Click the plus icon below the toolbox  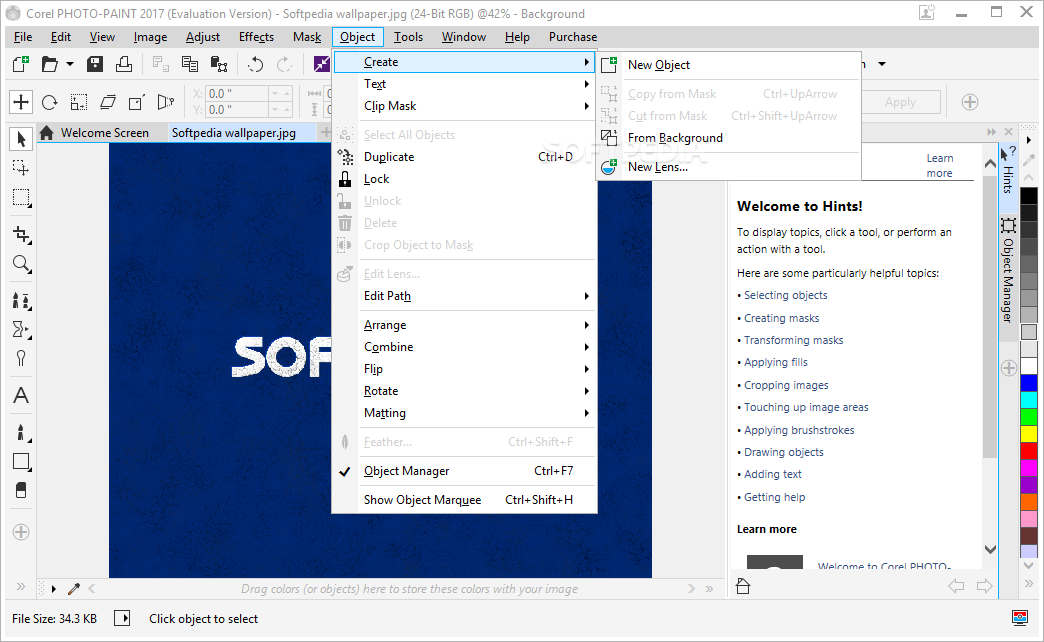(21, 532)
